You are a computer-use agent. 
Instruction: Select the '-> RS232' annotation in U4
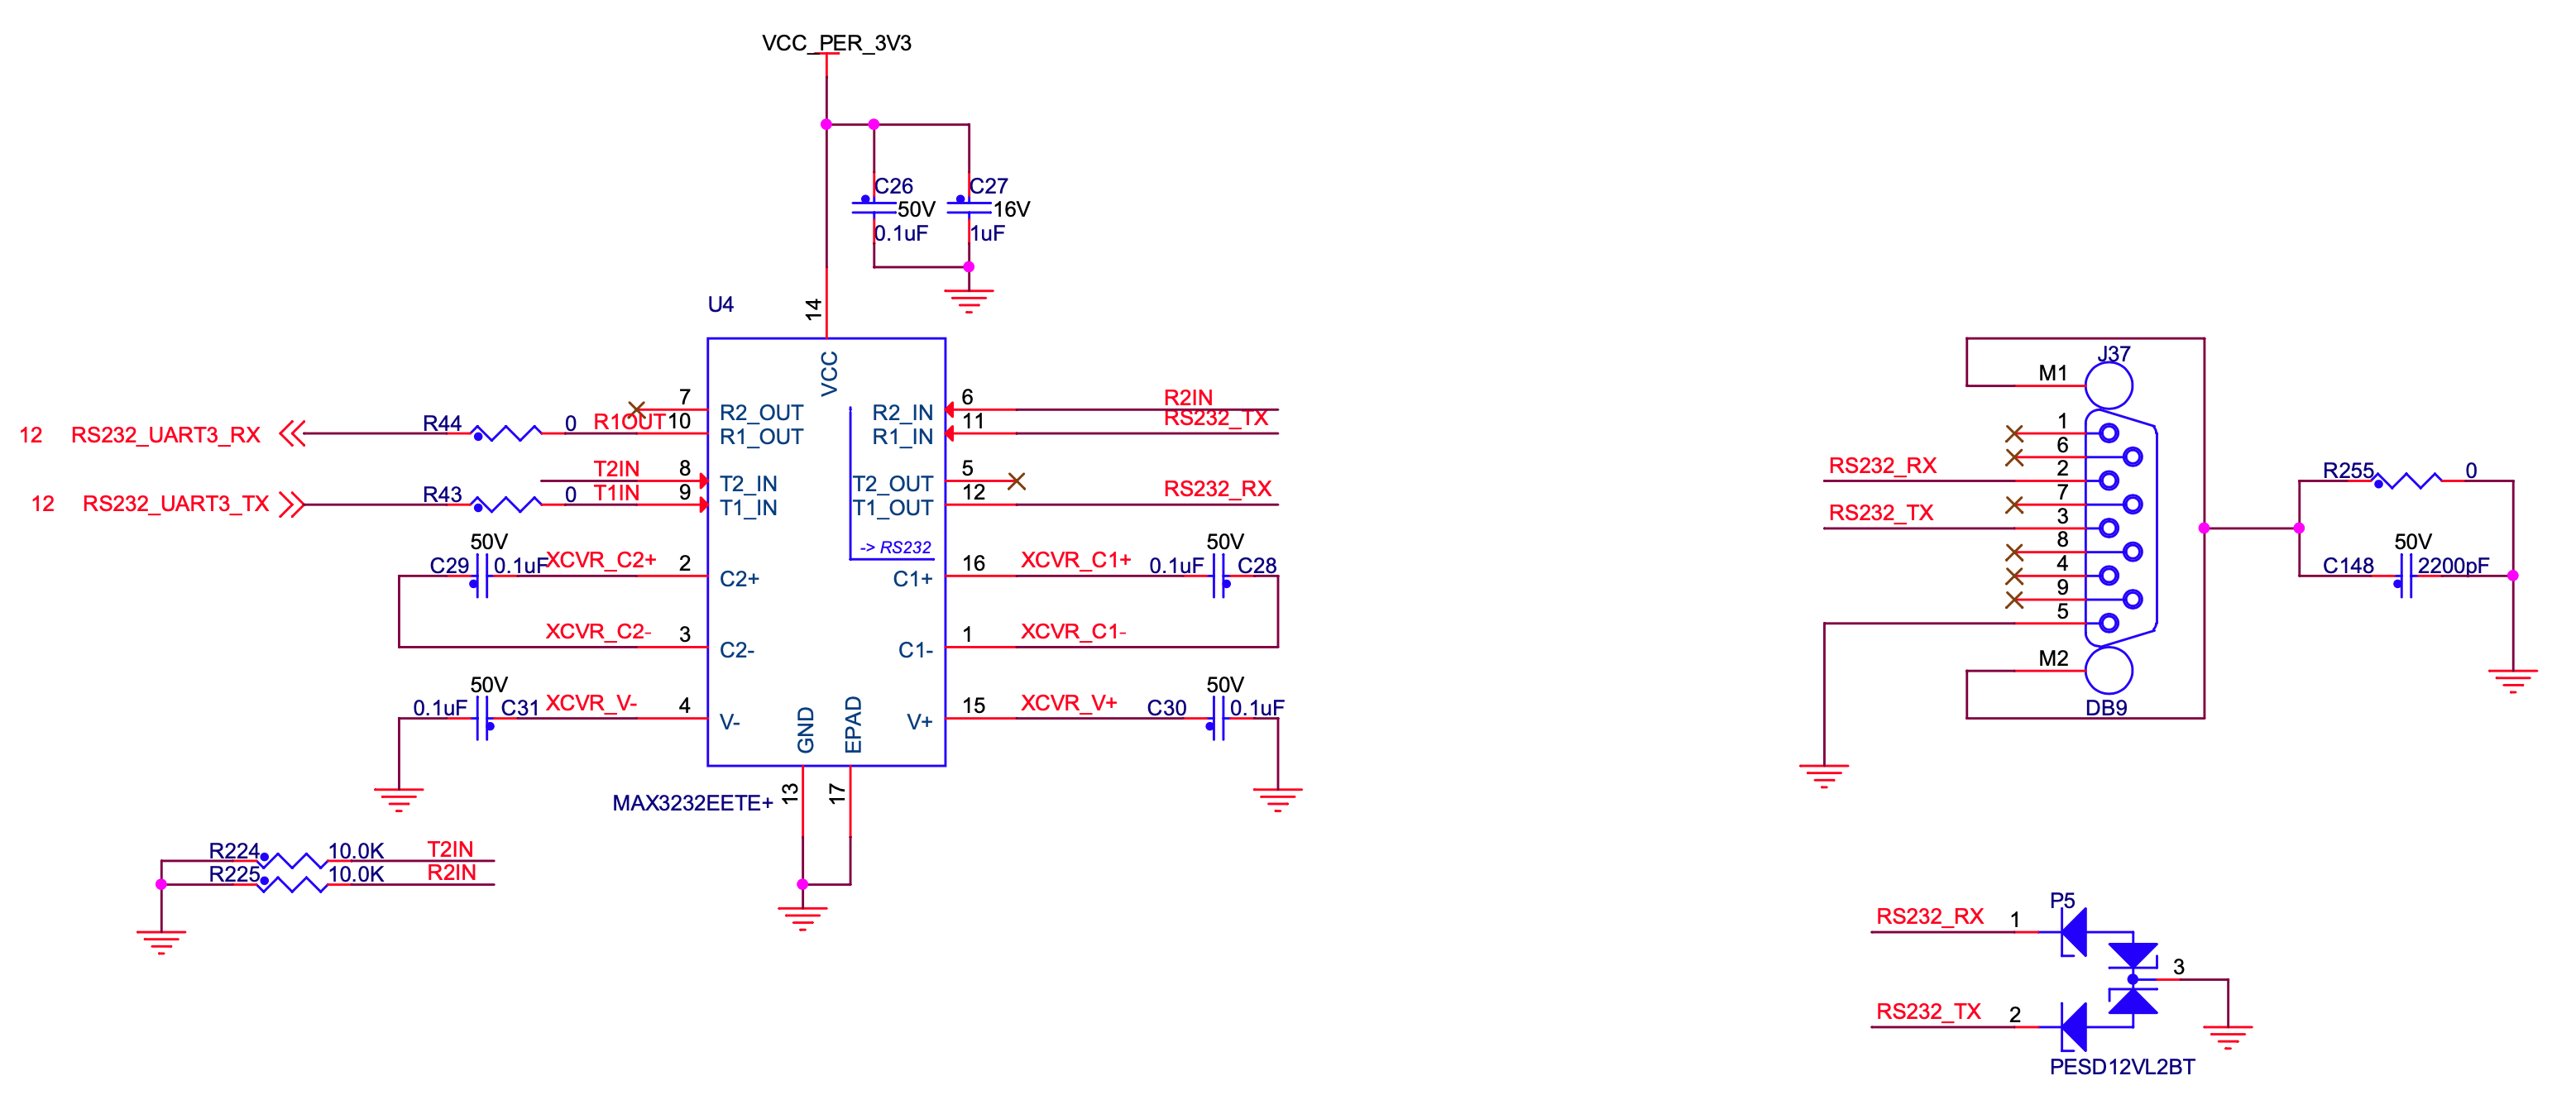coord(895,547)
